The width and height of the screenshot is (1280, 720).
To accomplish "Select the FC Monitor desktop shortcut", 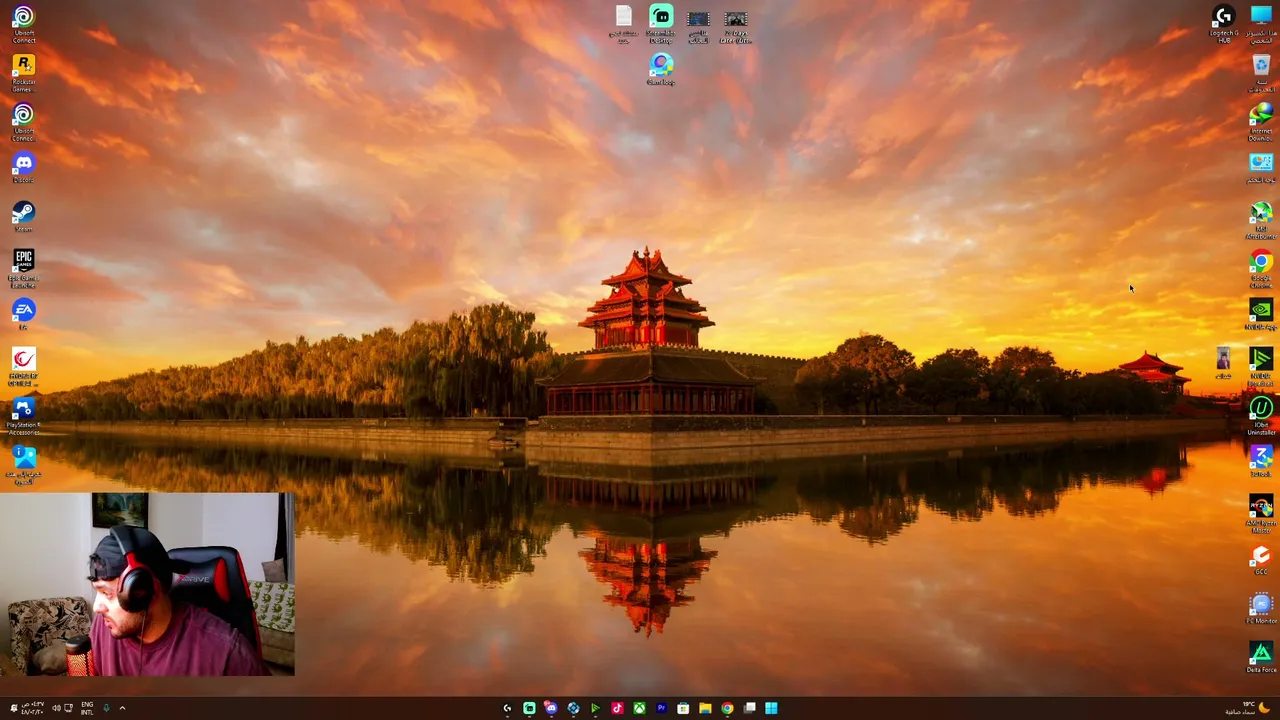I will click(1261, 609).
